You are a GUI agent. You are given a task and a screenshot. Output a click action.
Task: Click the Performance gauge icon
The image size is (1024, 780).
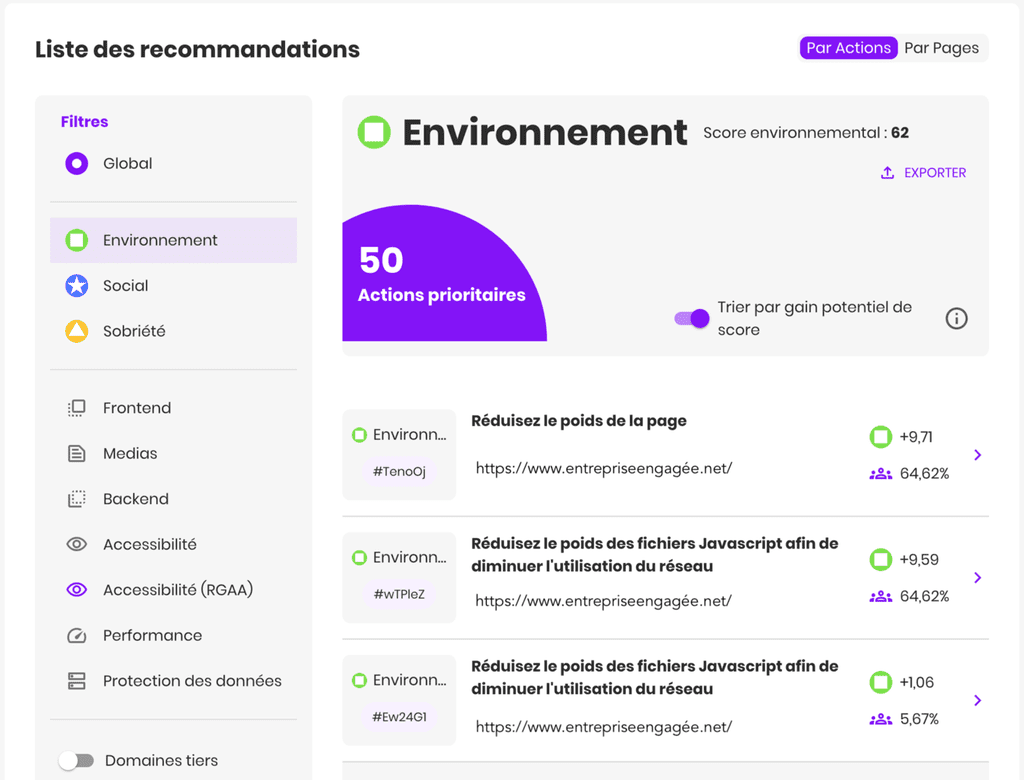click(76, 636)
